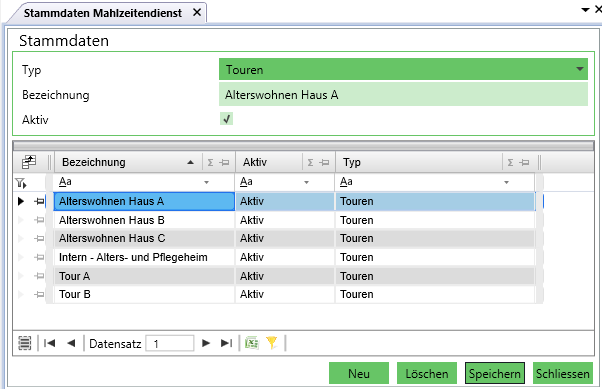This screenshot has height=389, width=602.
Task: Toggle the Aktiv checkbox
Action: click(227, 119)
